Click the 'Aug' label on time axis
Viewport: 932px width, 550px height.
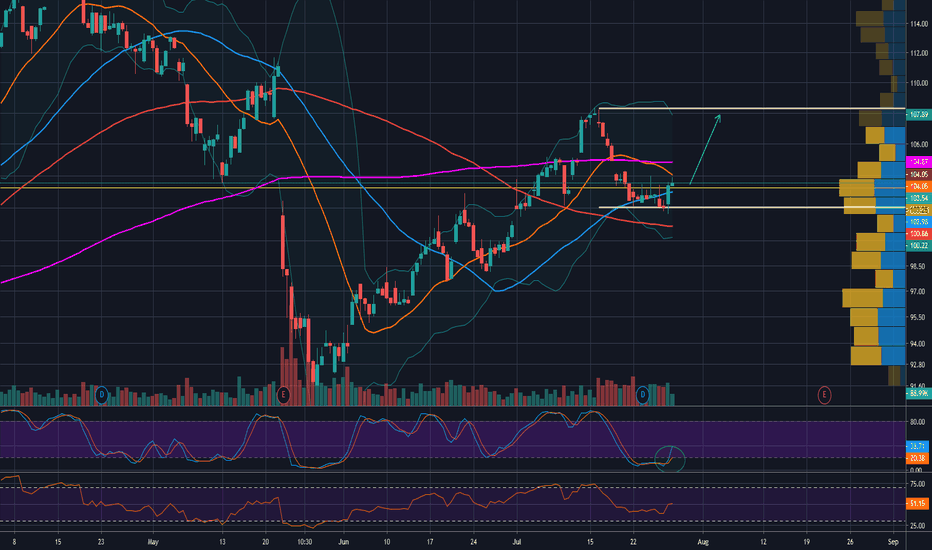(703, 542)
